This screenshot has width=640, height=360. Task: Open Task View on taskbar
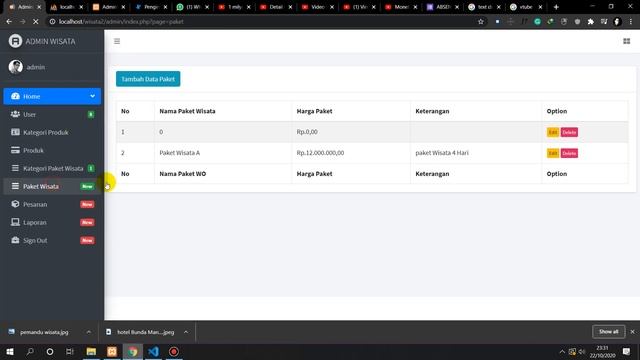click(x=70, y=351)
